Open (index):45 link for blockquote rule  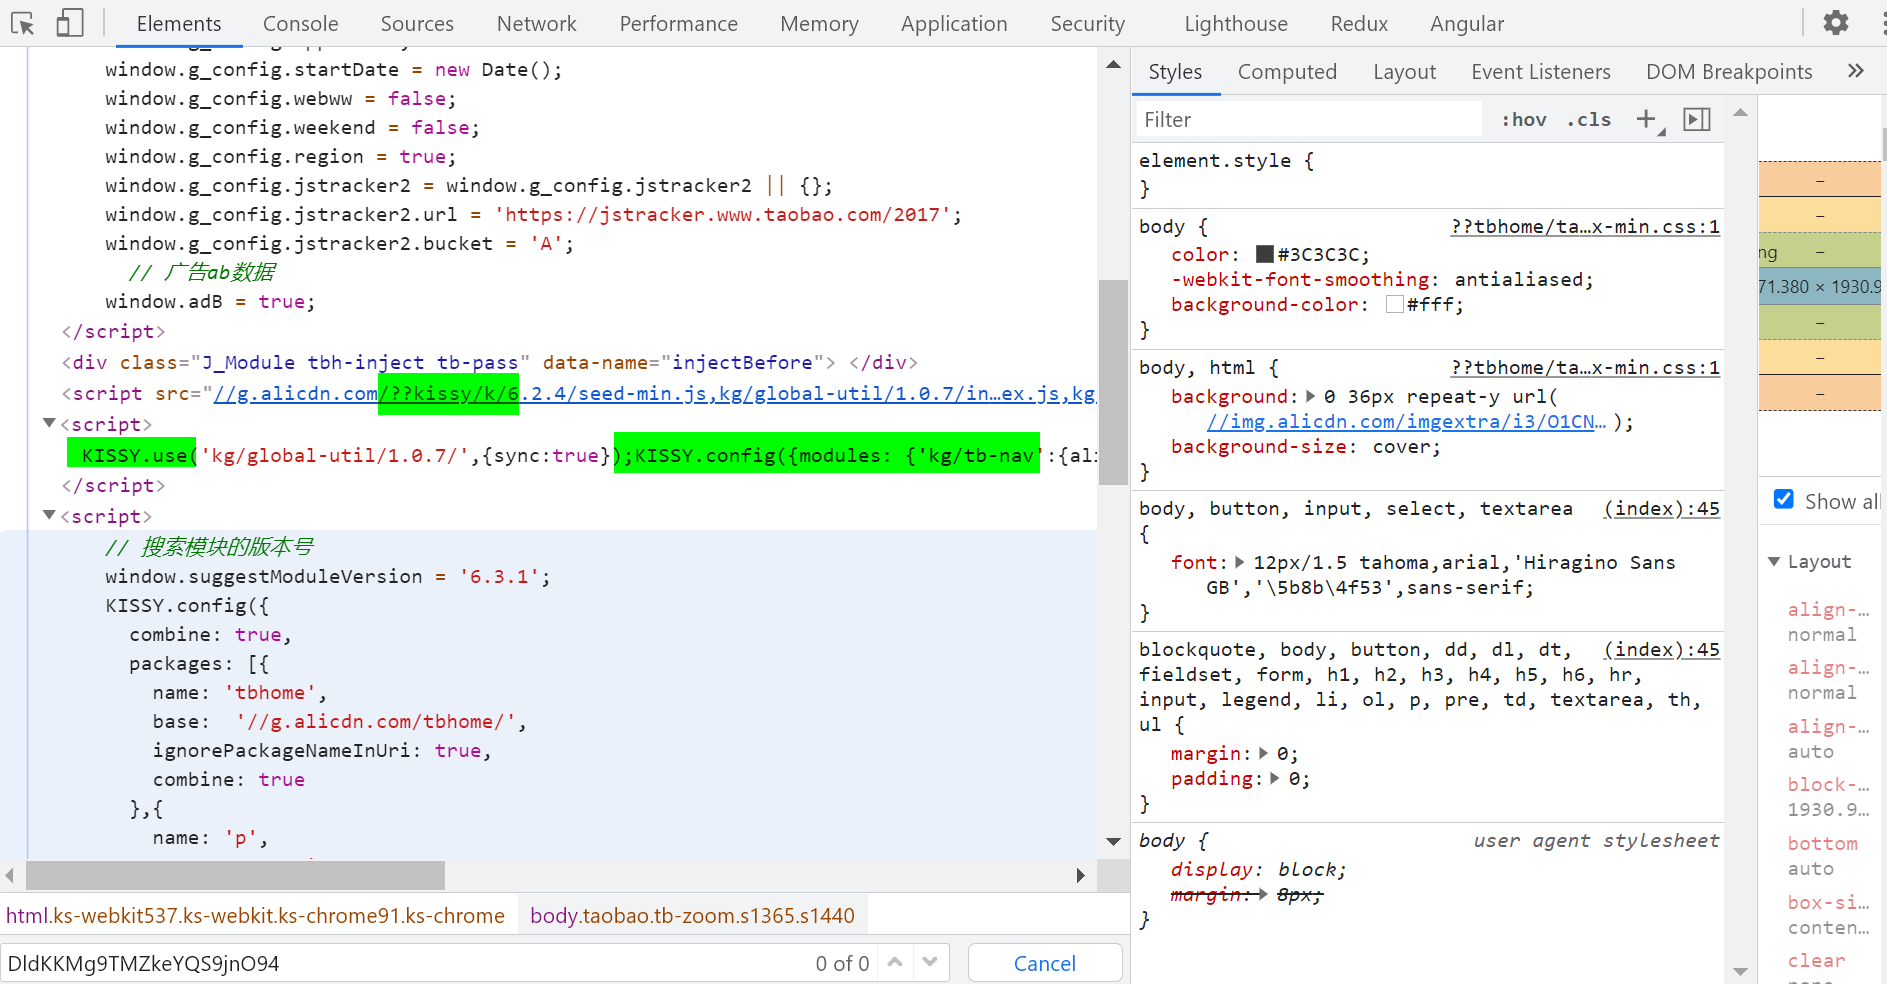[1662, 649]
